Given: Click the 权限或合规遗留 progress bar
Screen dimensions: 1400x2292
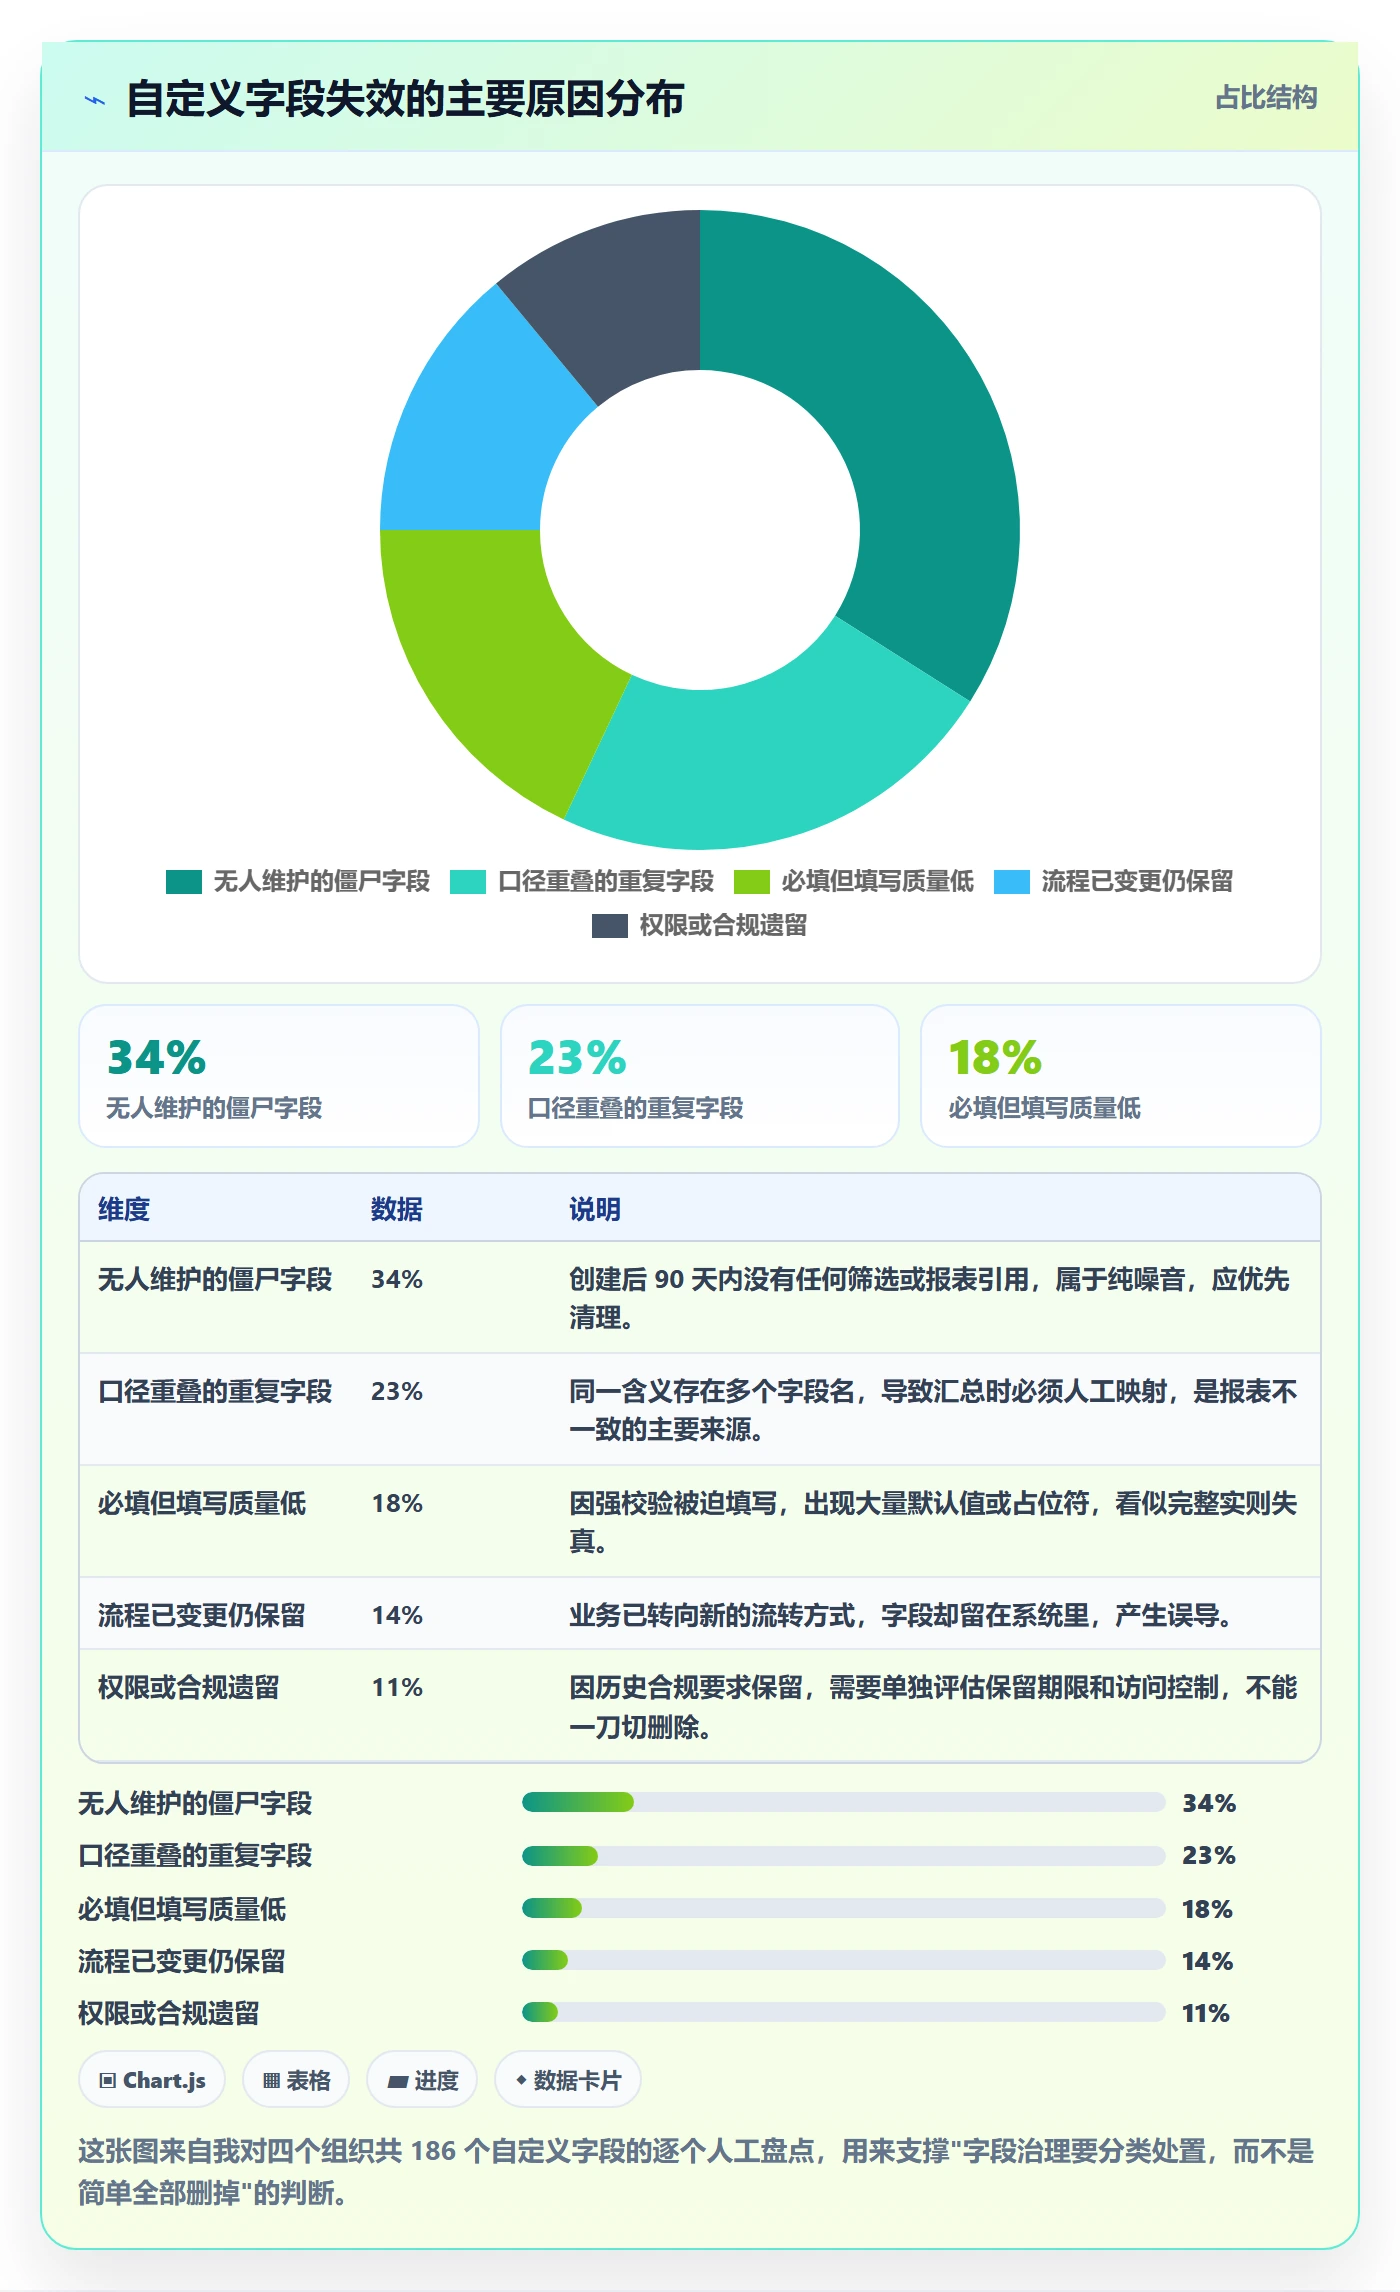Looking at the screenshot, I should pyautogui.click(x=844, y=2012).
